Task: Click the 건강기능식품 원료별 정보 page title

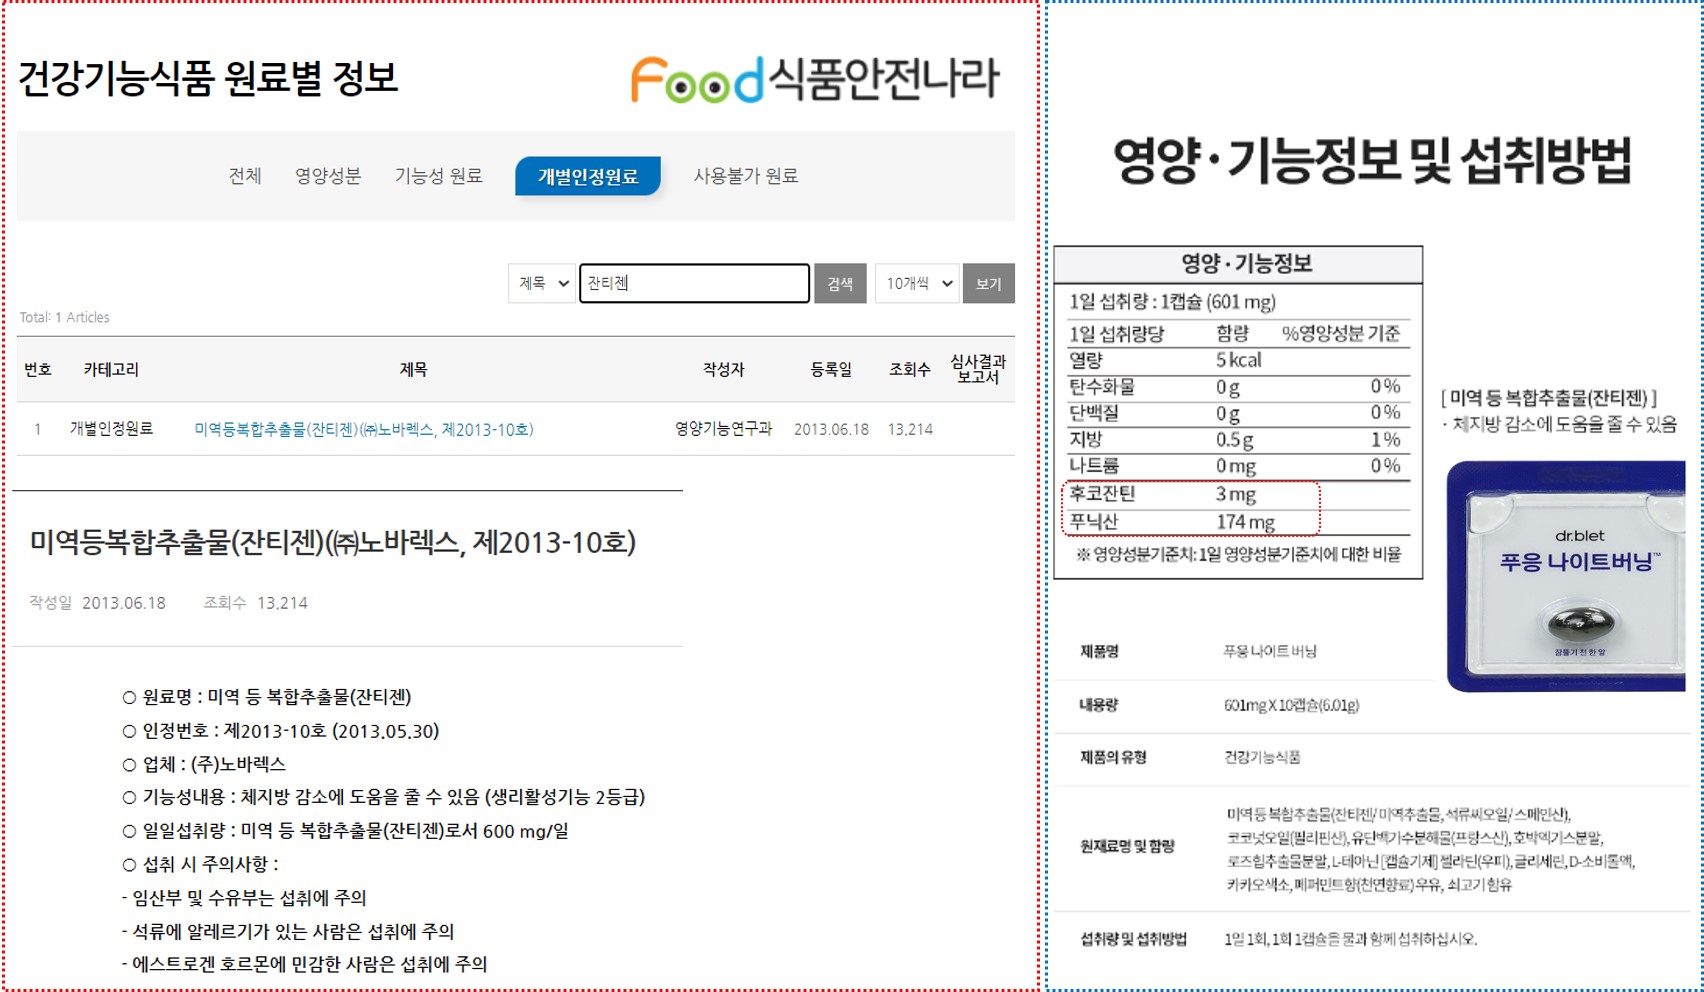Action: tap(208, 78)
